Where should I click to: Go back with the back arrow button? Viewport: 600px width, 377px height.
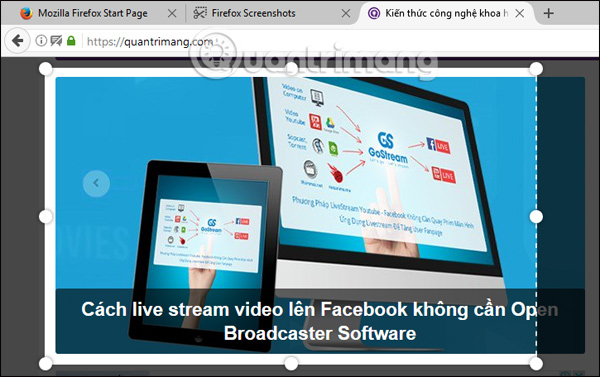(x=17, y=41)
